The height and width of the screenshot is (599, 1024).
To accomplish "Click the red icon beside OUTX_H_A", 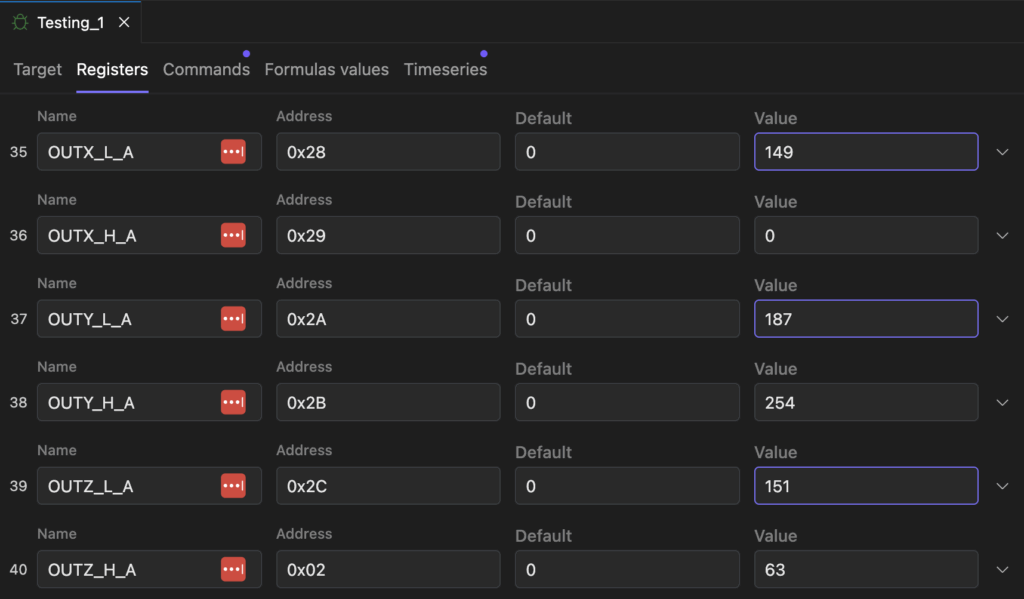I will click(x=233, y=236).
